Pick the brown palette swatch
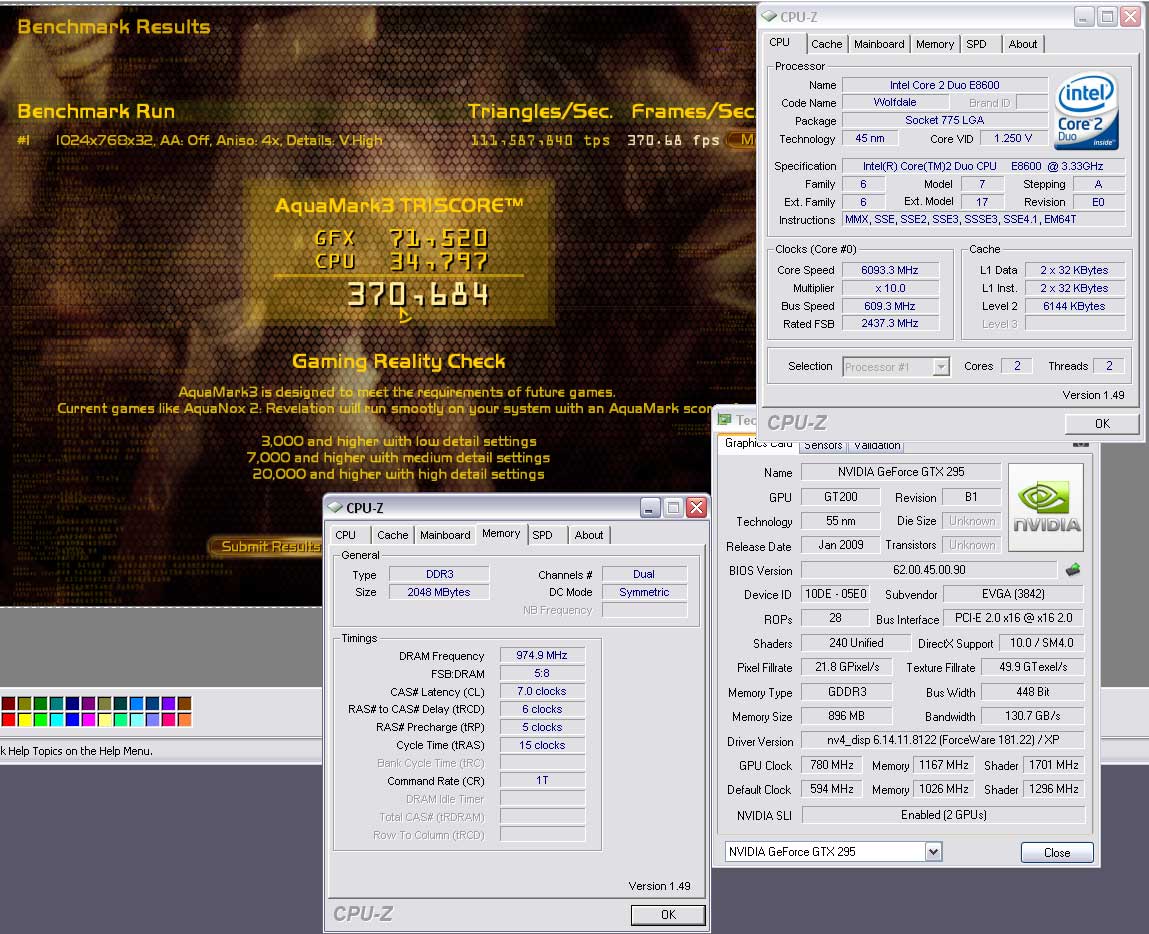This screenshot has width=1149, height=934. pos(185,703)
